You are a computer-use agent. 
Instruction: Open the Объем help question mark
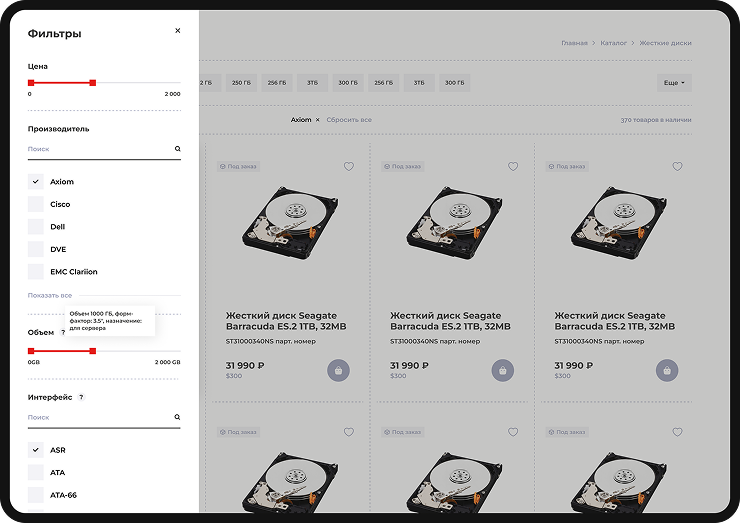tap(63, 332)
